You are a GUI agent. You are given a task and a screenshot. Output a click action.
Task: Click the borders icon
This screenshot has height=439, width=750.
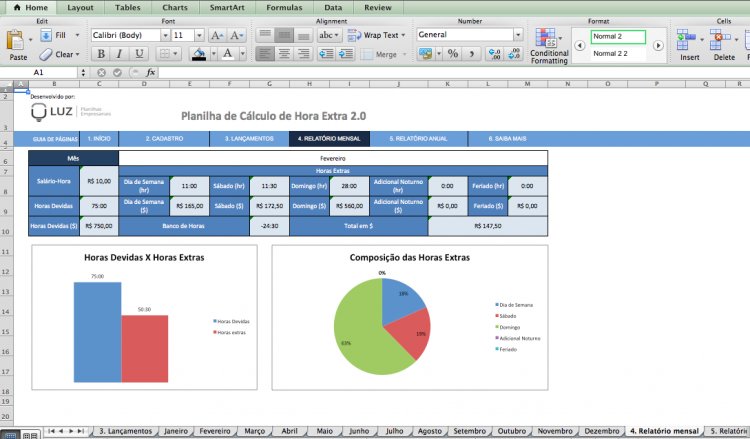pos(164,54)
